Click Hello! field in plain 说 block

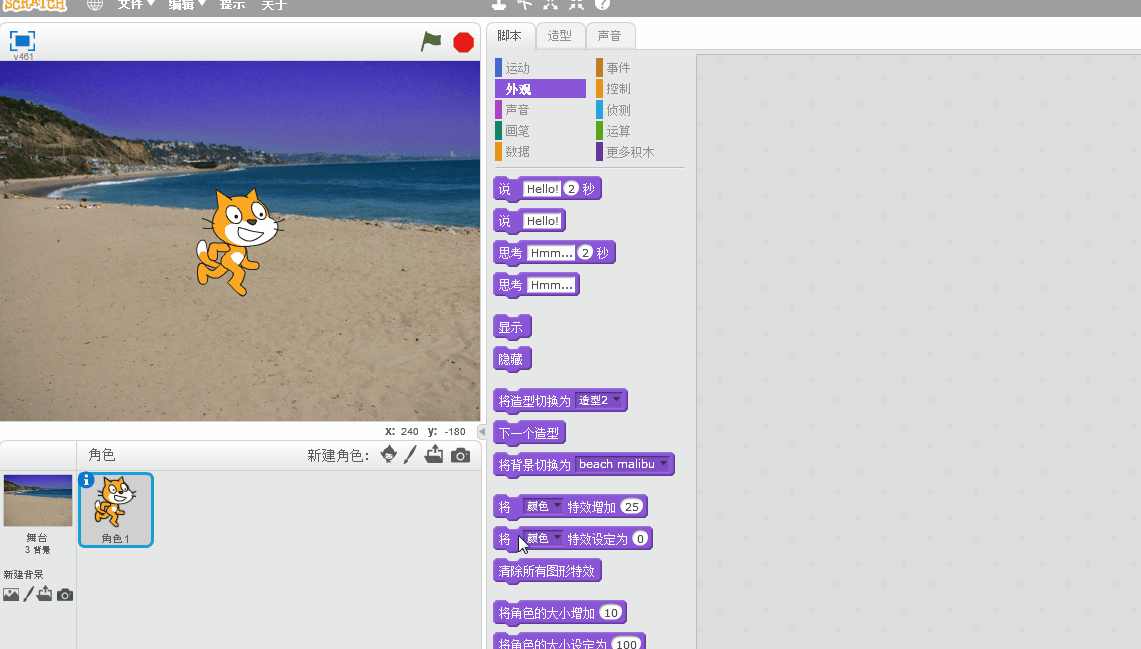coord(542,220)
